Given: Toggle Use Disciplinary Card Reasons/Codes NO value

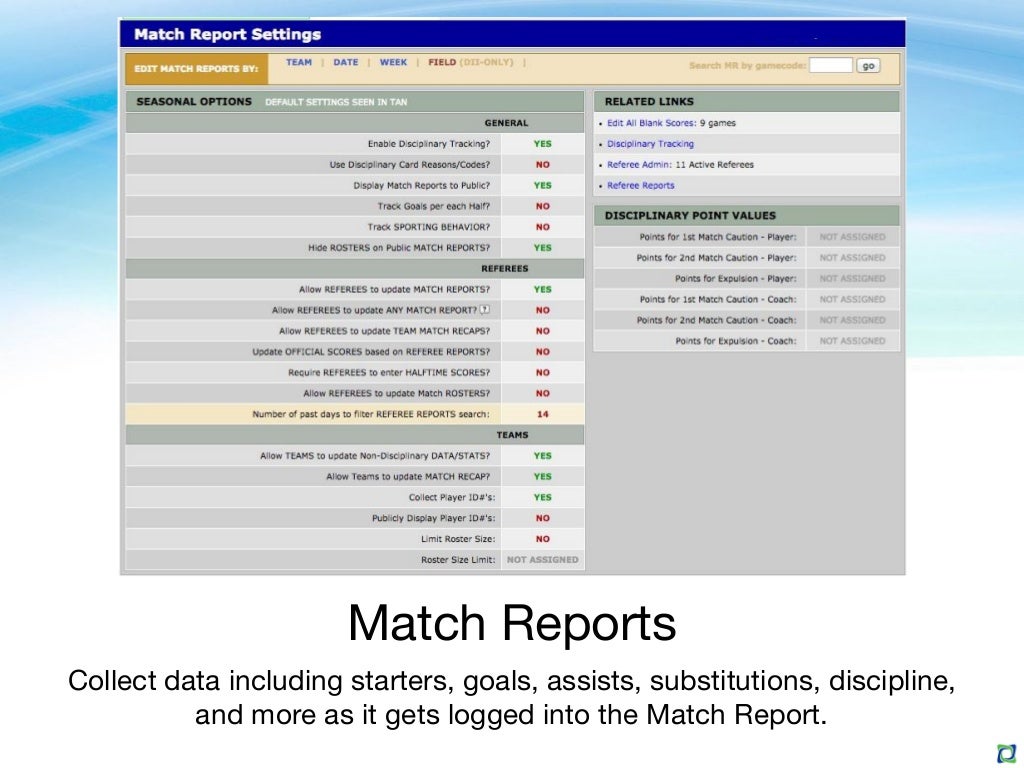Looking at the screenshot, I should point(542,165).
